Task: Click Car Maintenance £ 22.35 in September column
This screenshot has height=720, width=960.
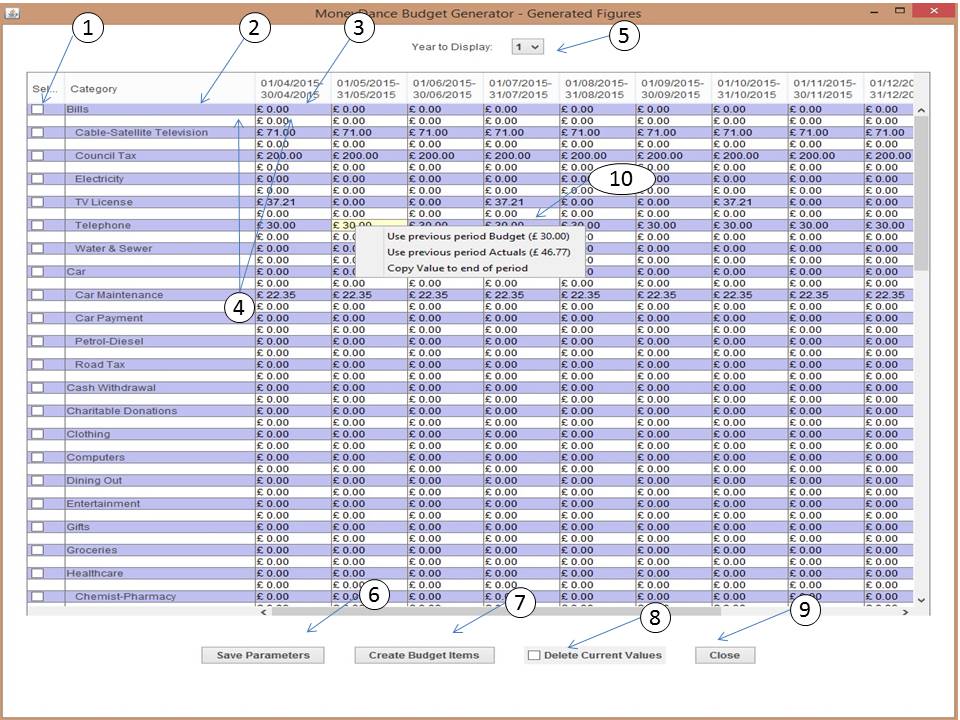Action: click(x=673, y=295)
